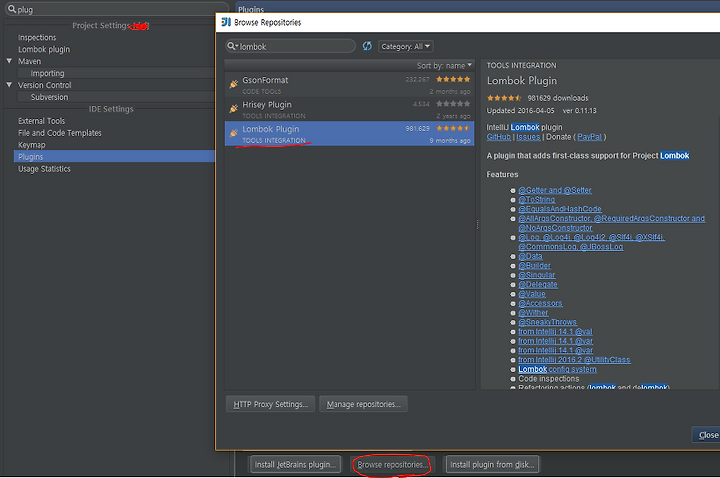This screenshot has width=720, height=478.
Task: Click the Lombok Plugin details star rating
Action: 504,98
